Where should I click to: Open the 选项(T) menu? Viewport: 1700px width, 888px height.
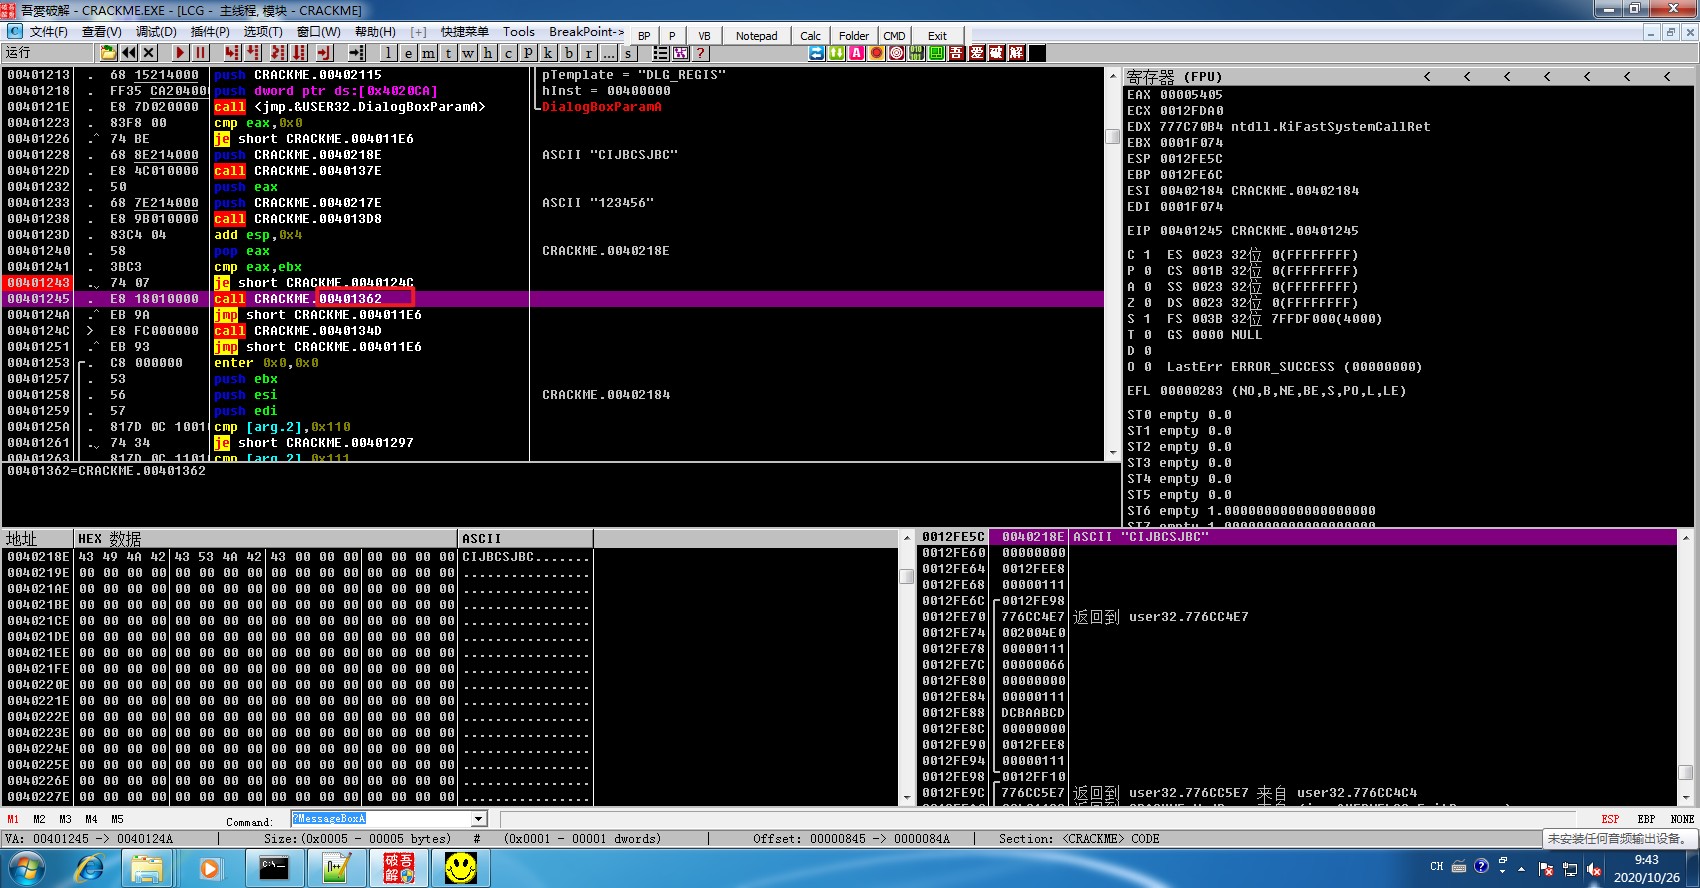[263, 32]
